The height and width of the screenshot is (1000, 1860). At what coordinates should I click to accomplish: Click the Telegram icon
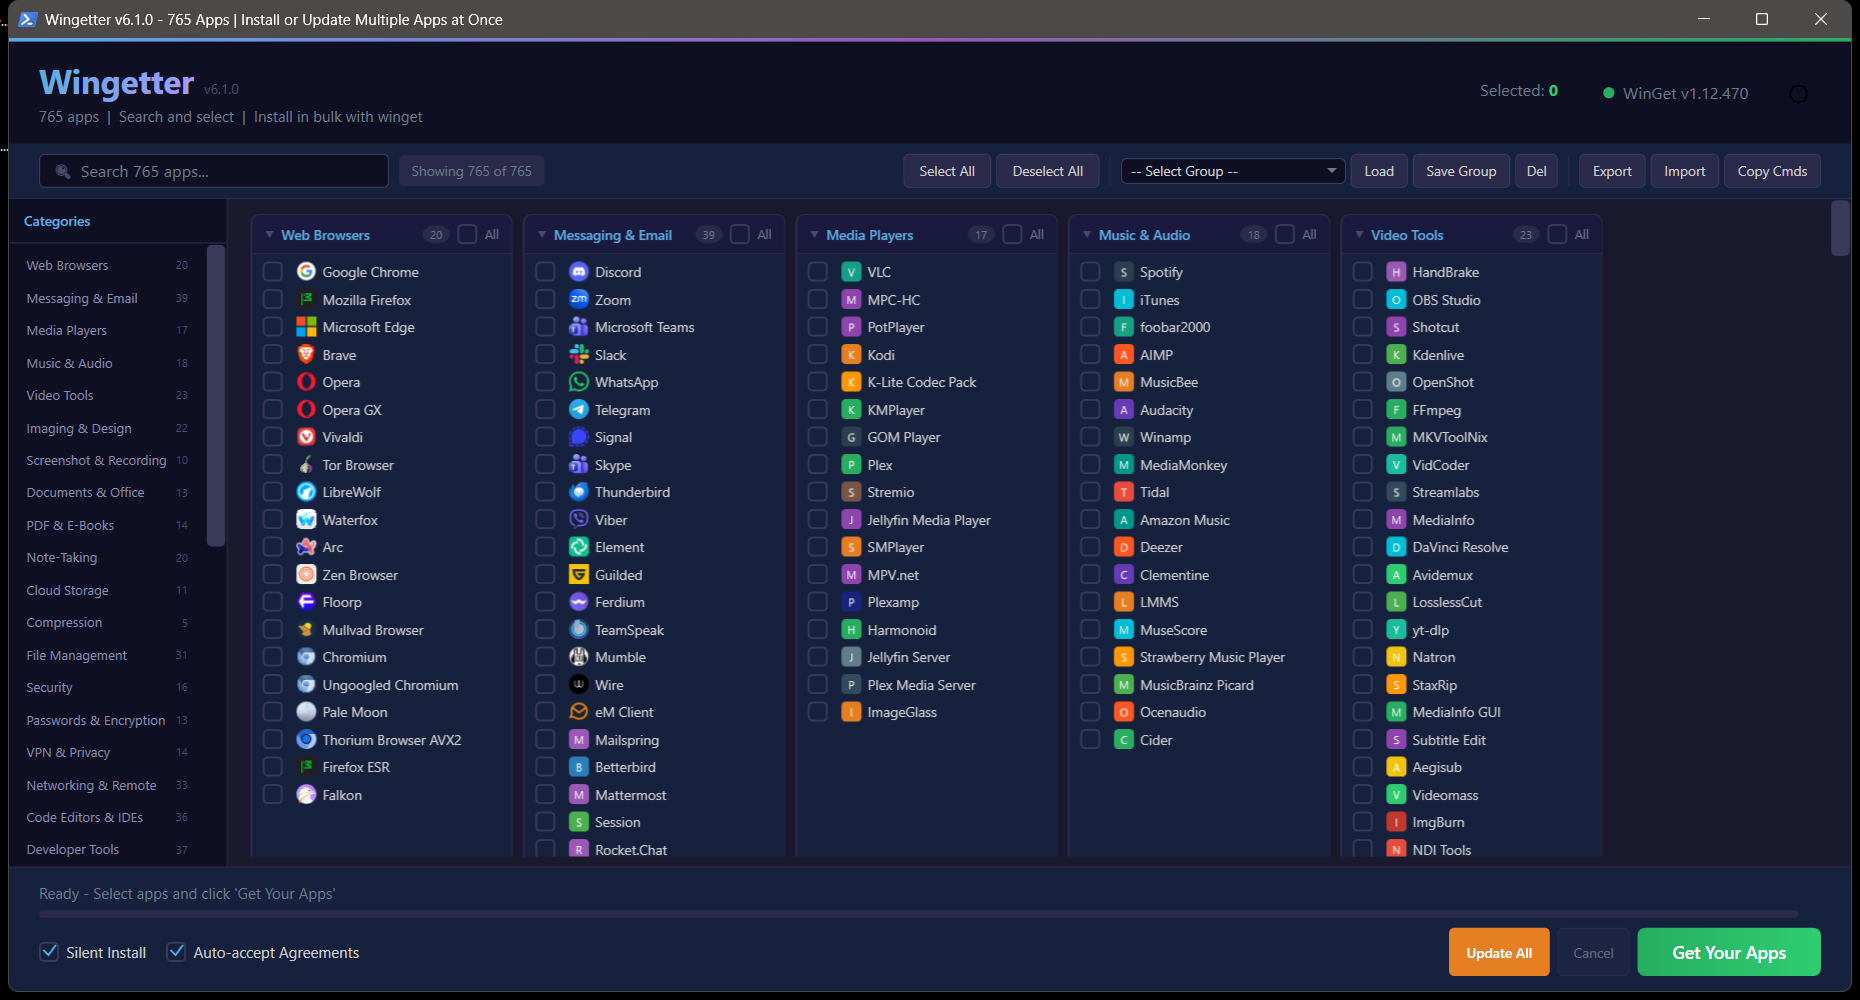(578, 409)
